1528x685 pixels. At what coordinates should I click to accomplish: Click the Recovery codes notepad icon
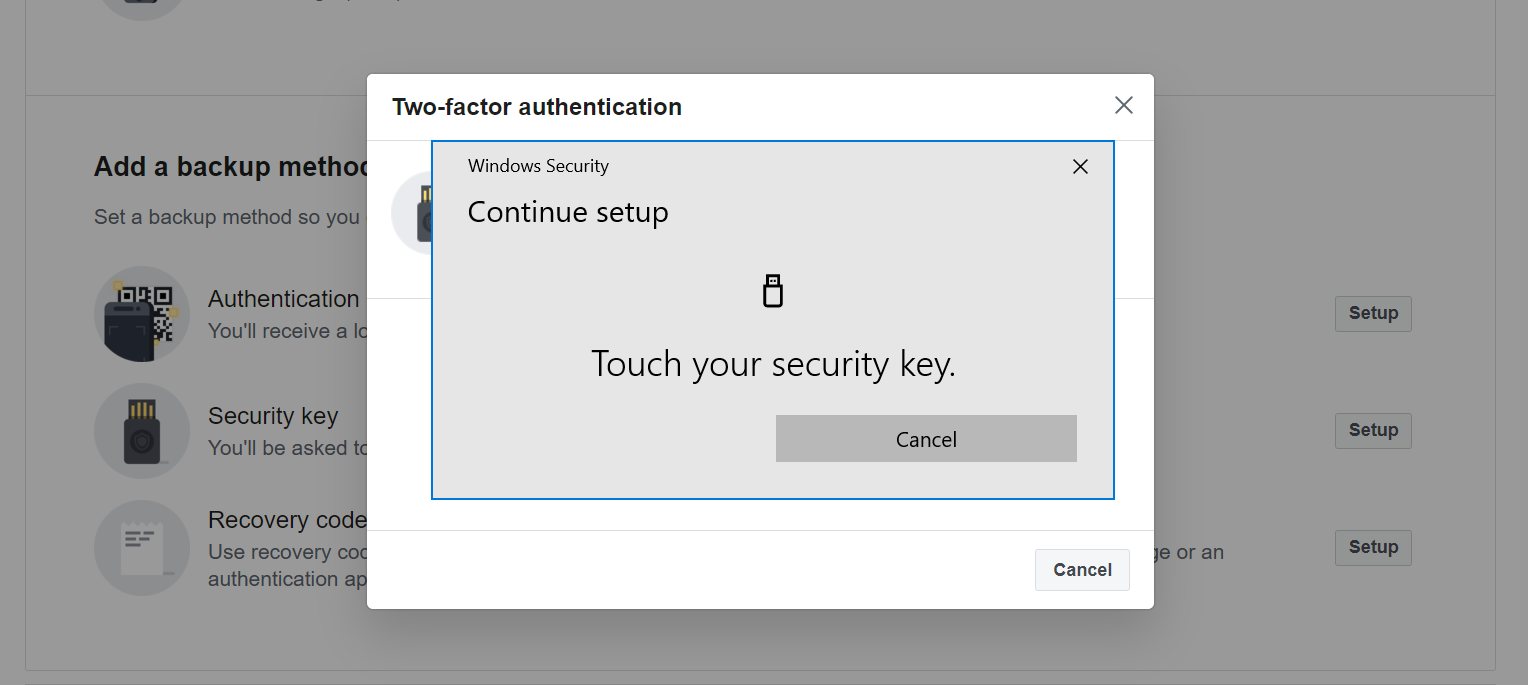coord(142,548)
